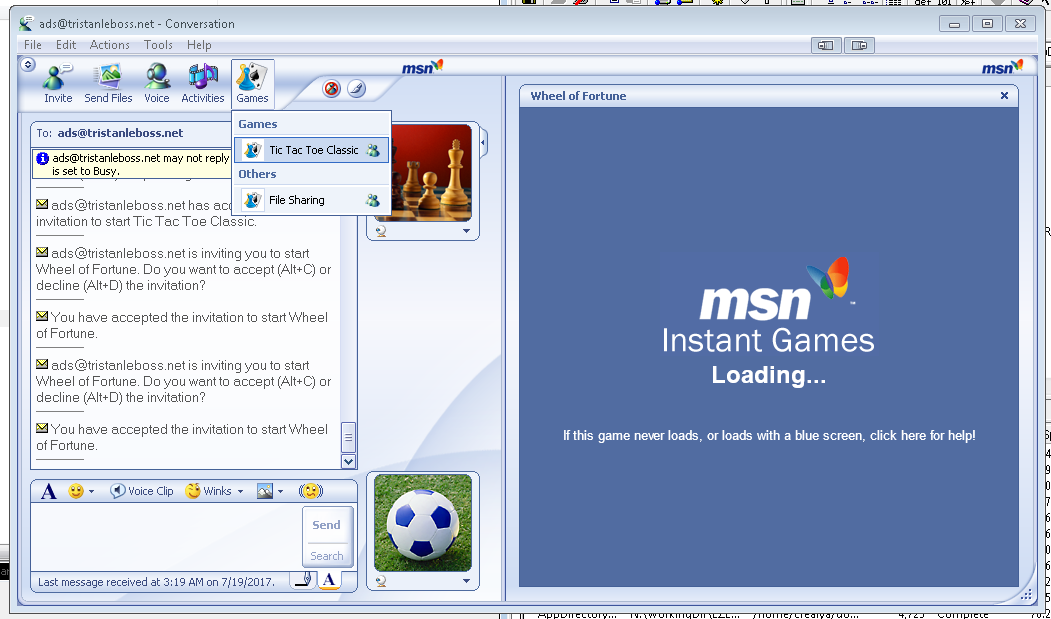Maximize the Conversation window
1051x619 pixels.
987,24
